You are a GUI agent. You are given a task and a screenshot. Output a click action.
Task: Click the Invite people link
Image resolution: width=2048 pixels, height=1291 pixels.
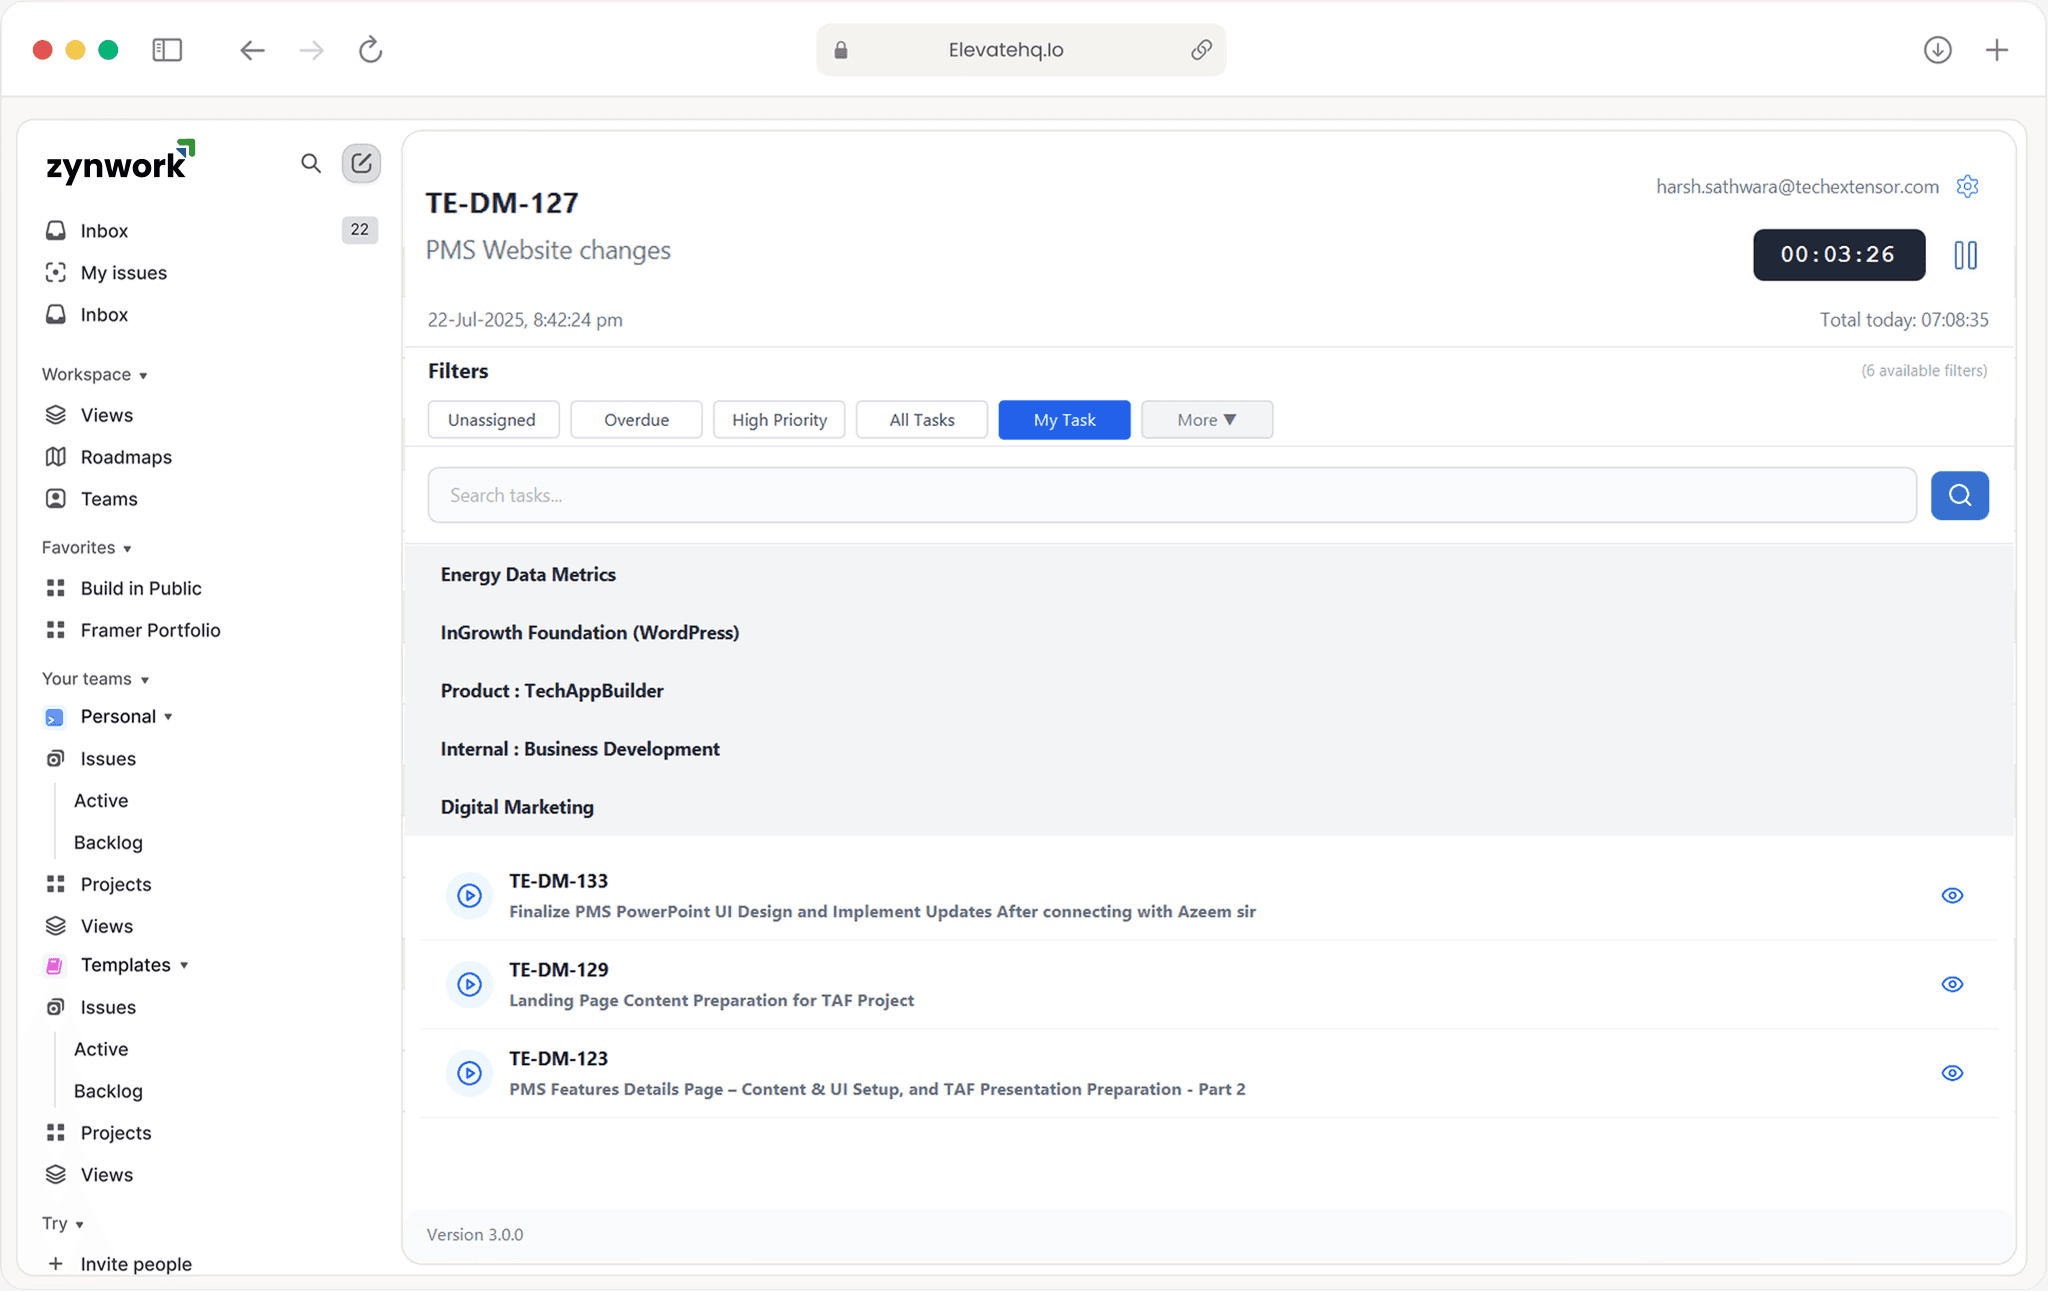[x=137, y=1263]
